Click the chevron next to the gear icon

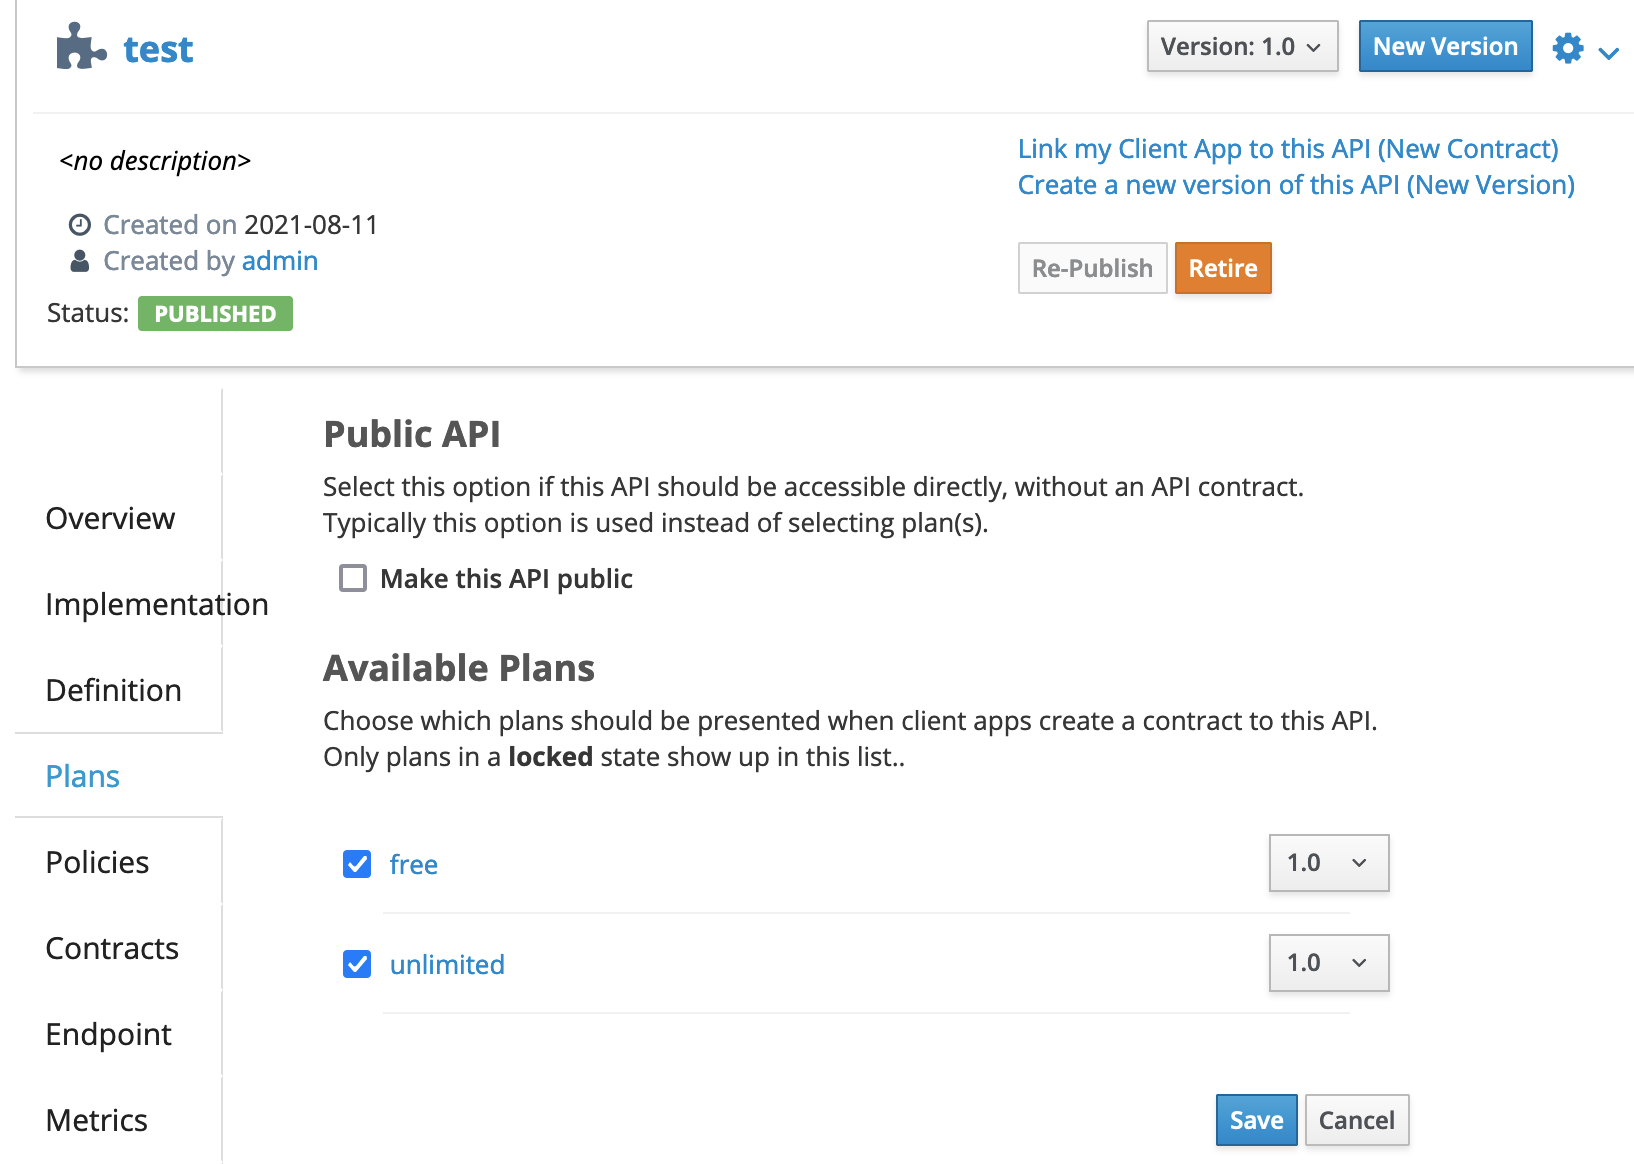tap(1609, 53)
